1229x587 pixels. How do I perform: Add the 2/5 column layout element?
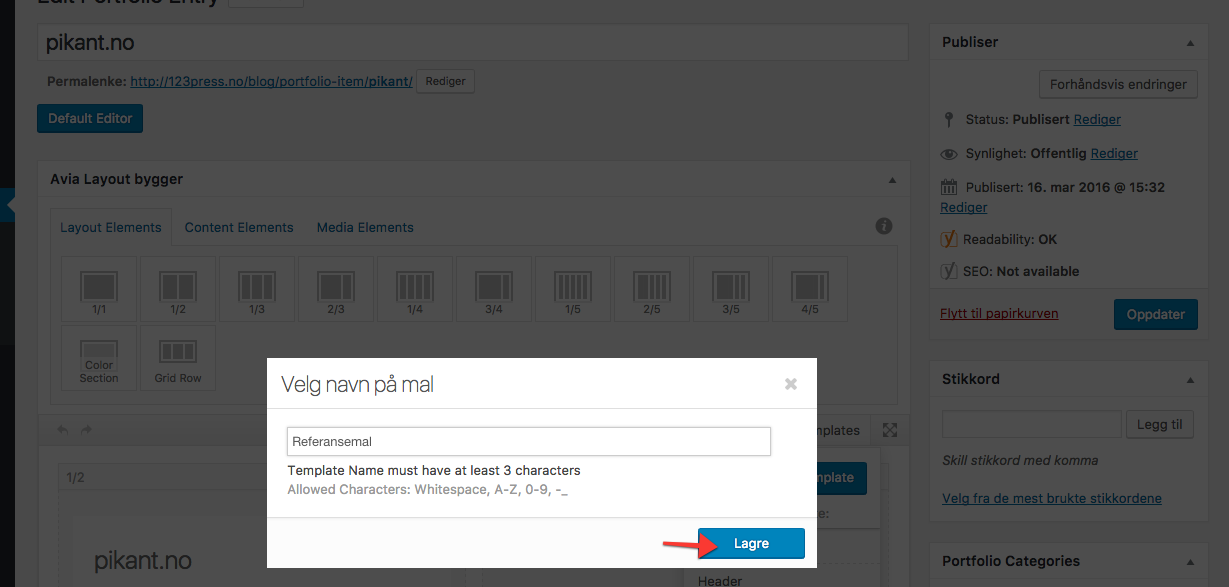tap(652, 289)
